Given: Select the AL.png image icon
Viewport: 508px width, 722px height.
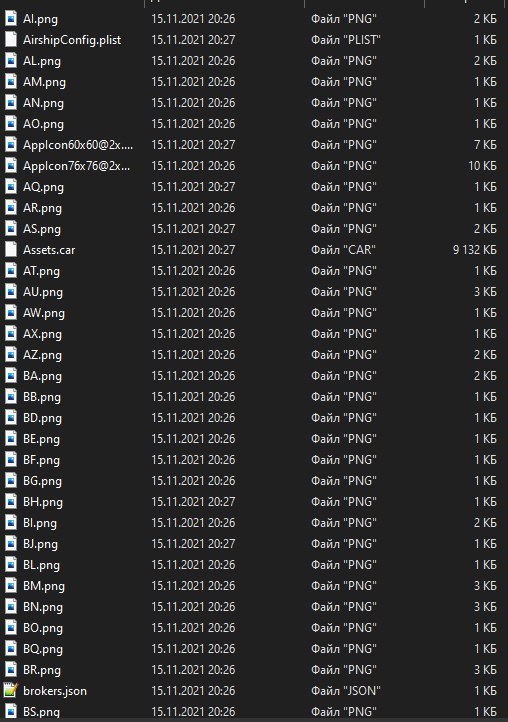Looking at the screenshot, I should click(x=11, y=61).
